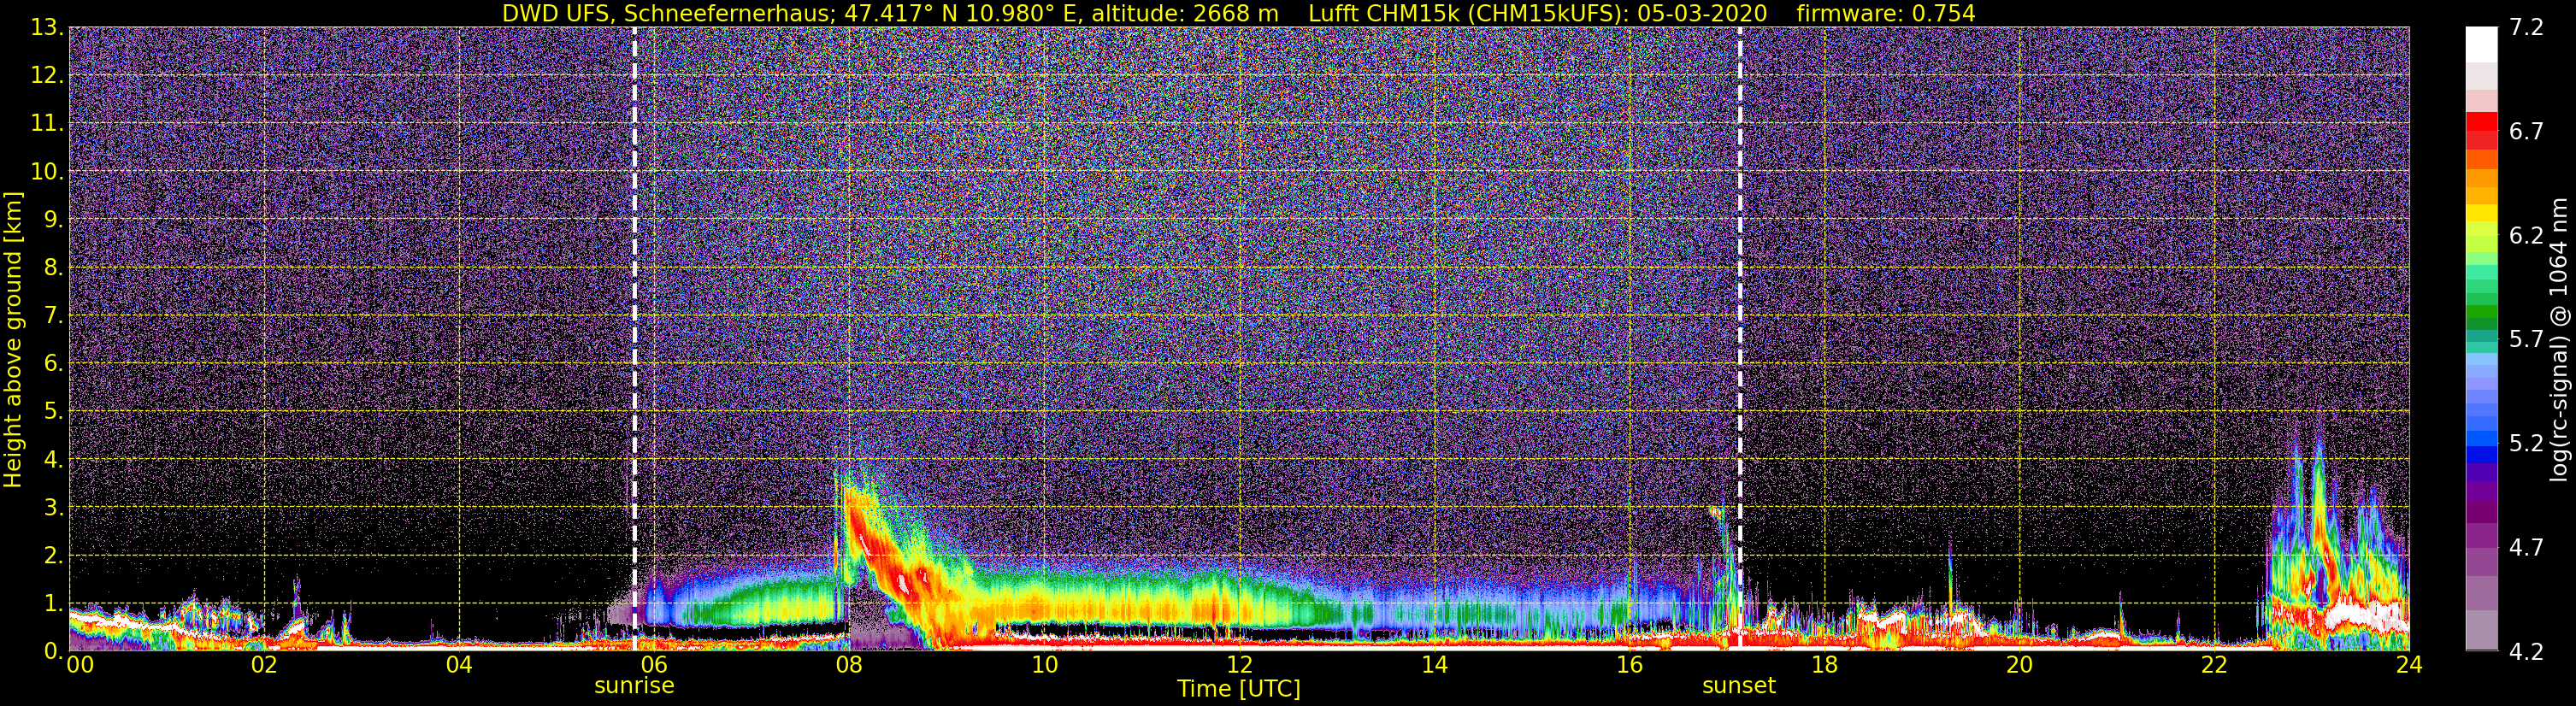Viewport: 2576px width, 706px height.
Task: Click the '04' tick on the time axis
Action: click(x=459, y=665)
